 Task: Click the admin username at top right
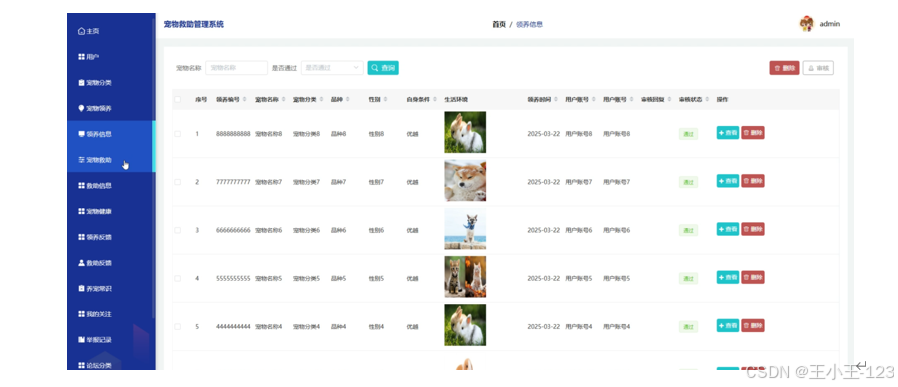point(829,24)
